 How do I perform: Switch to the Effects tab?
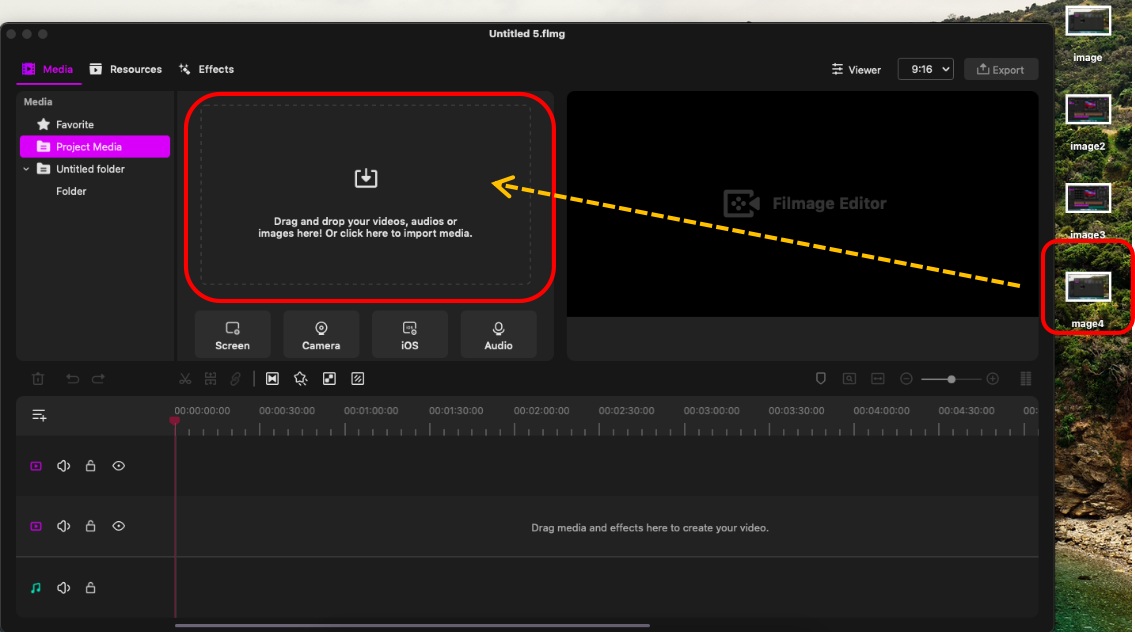(206, 69)
